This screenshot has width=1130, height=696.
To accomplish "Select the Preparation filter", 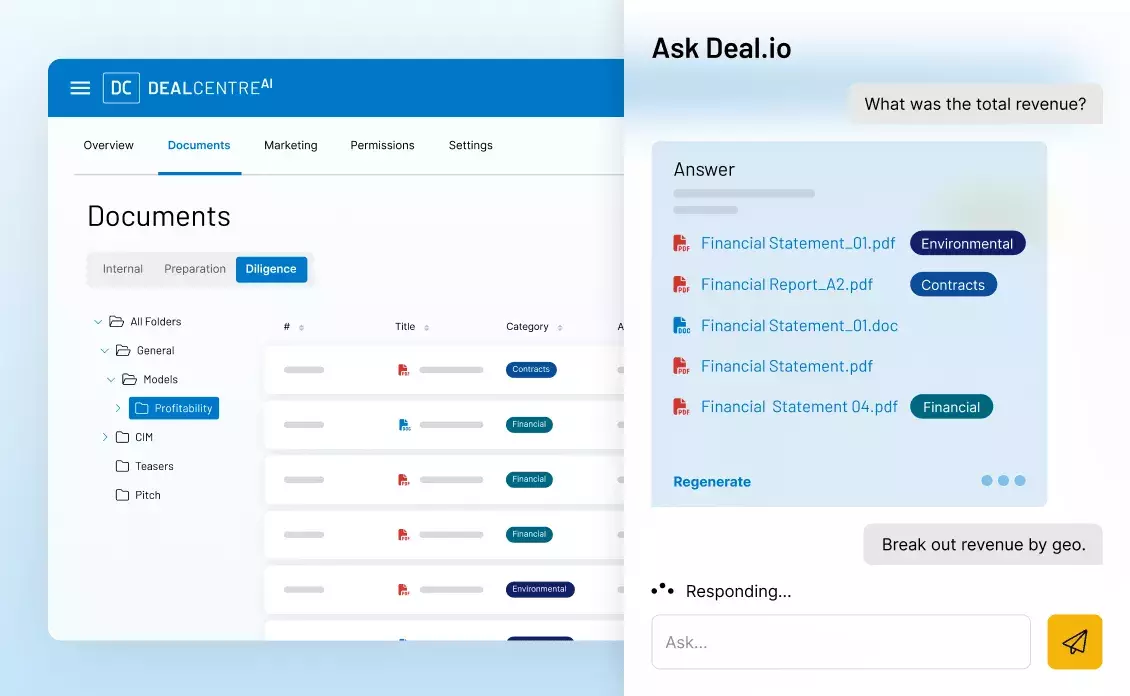I will point(194,269).
